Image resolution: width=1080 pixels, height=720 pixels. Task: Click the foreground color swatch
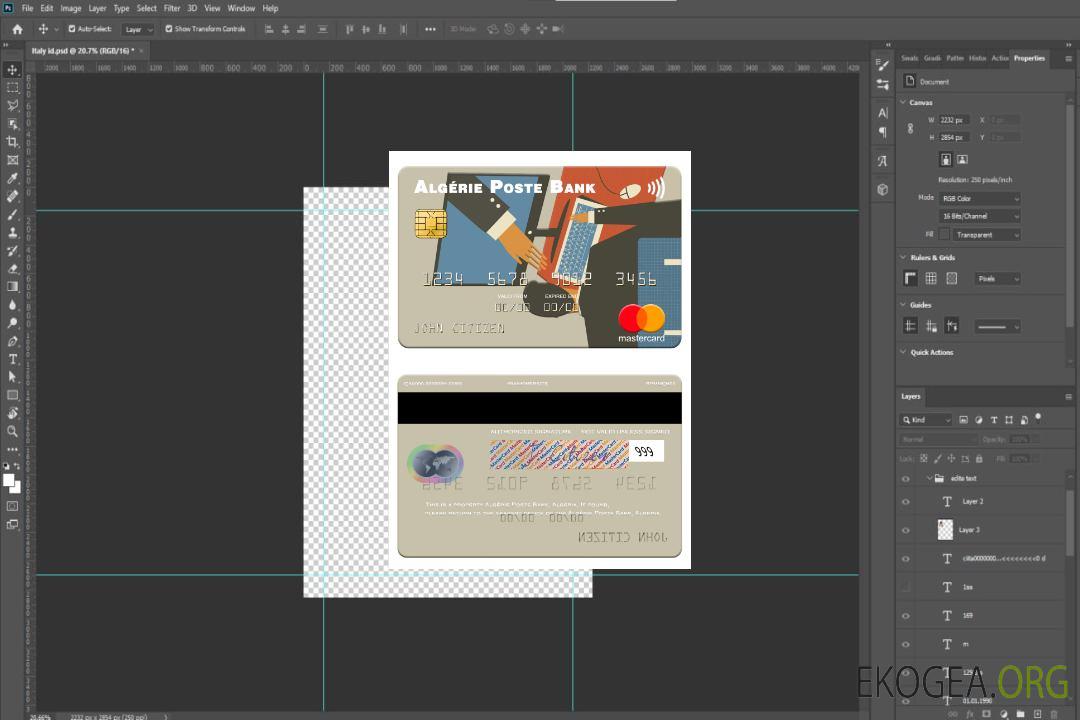9,480
